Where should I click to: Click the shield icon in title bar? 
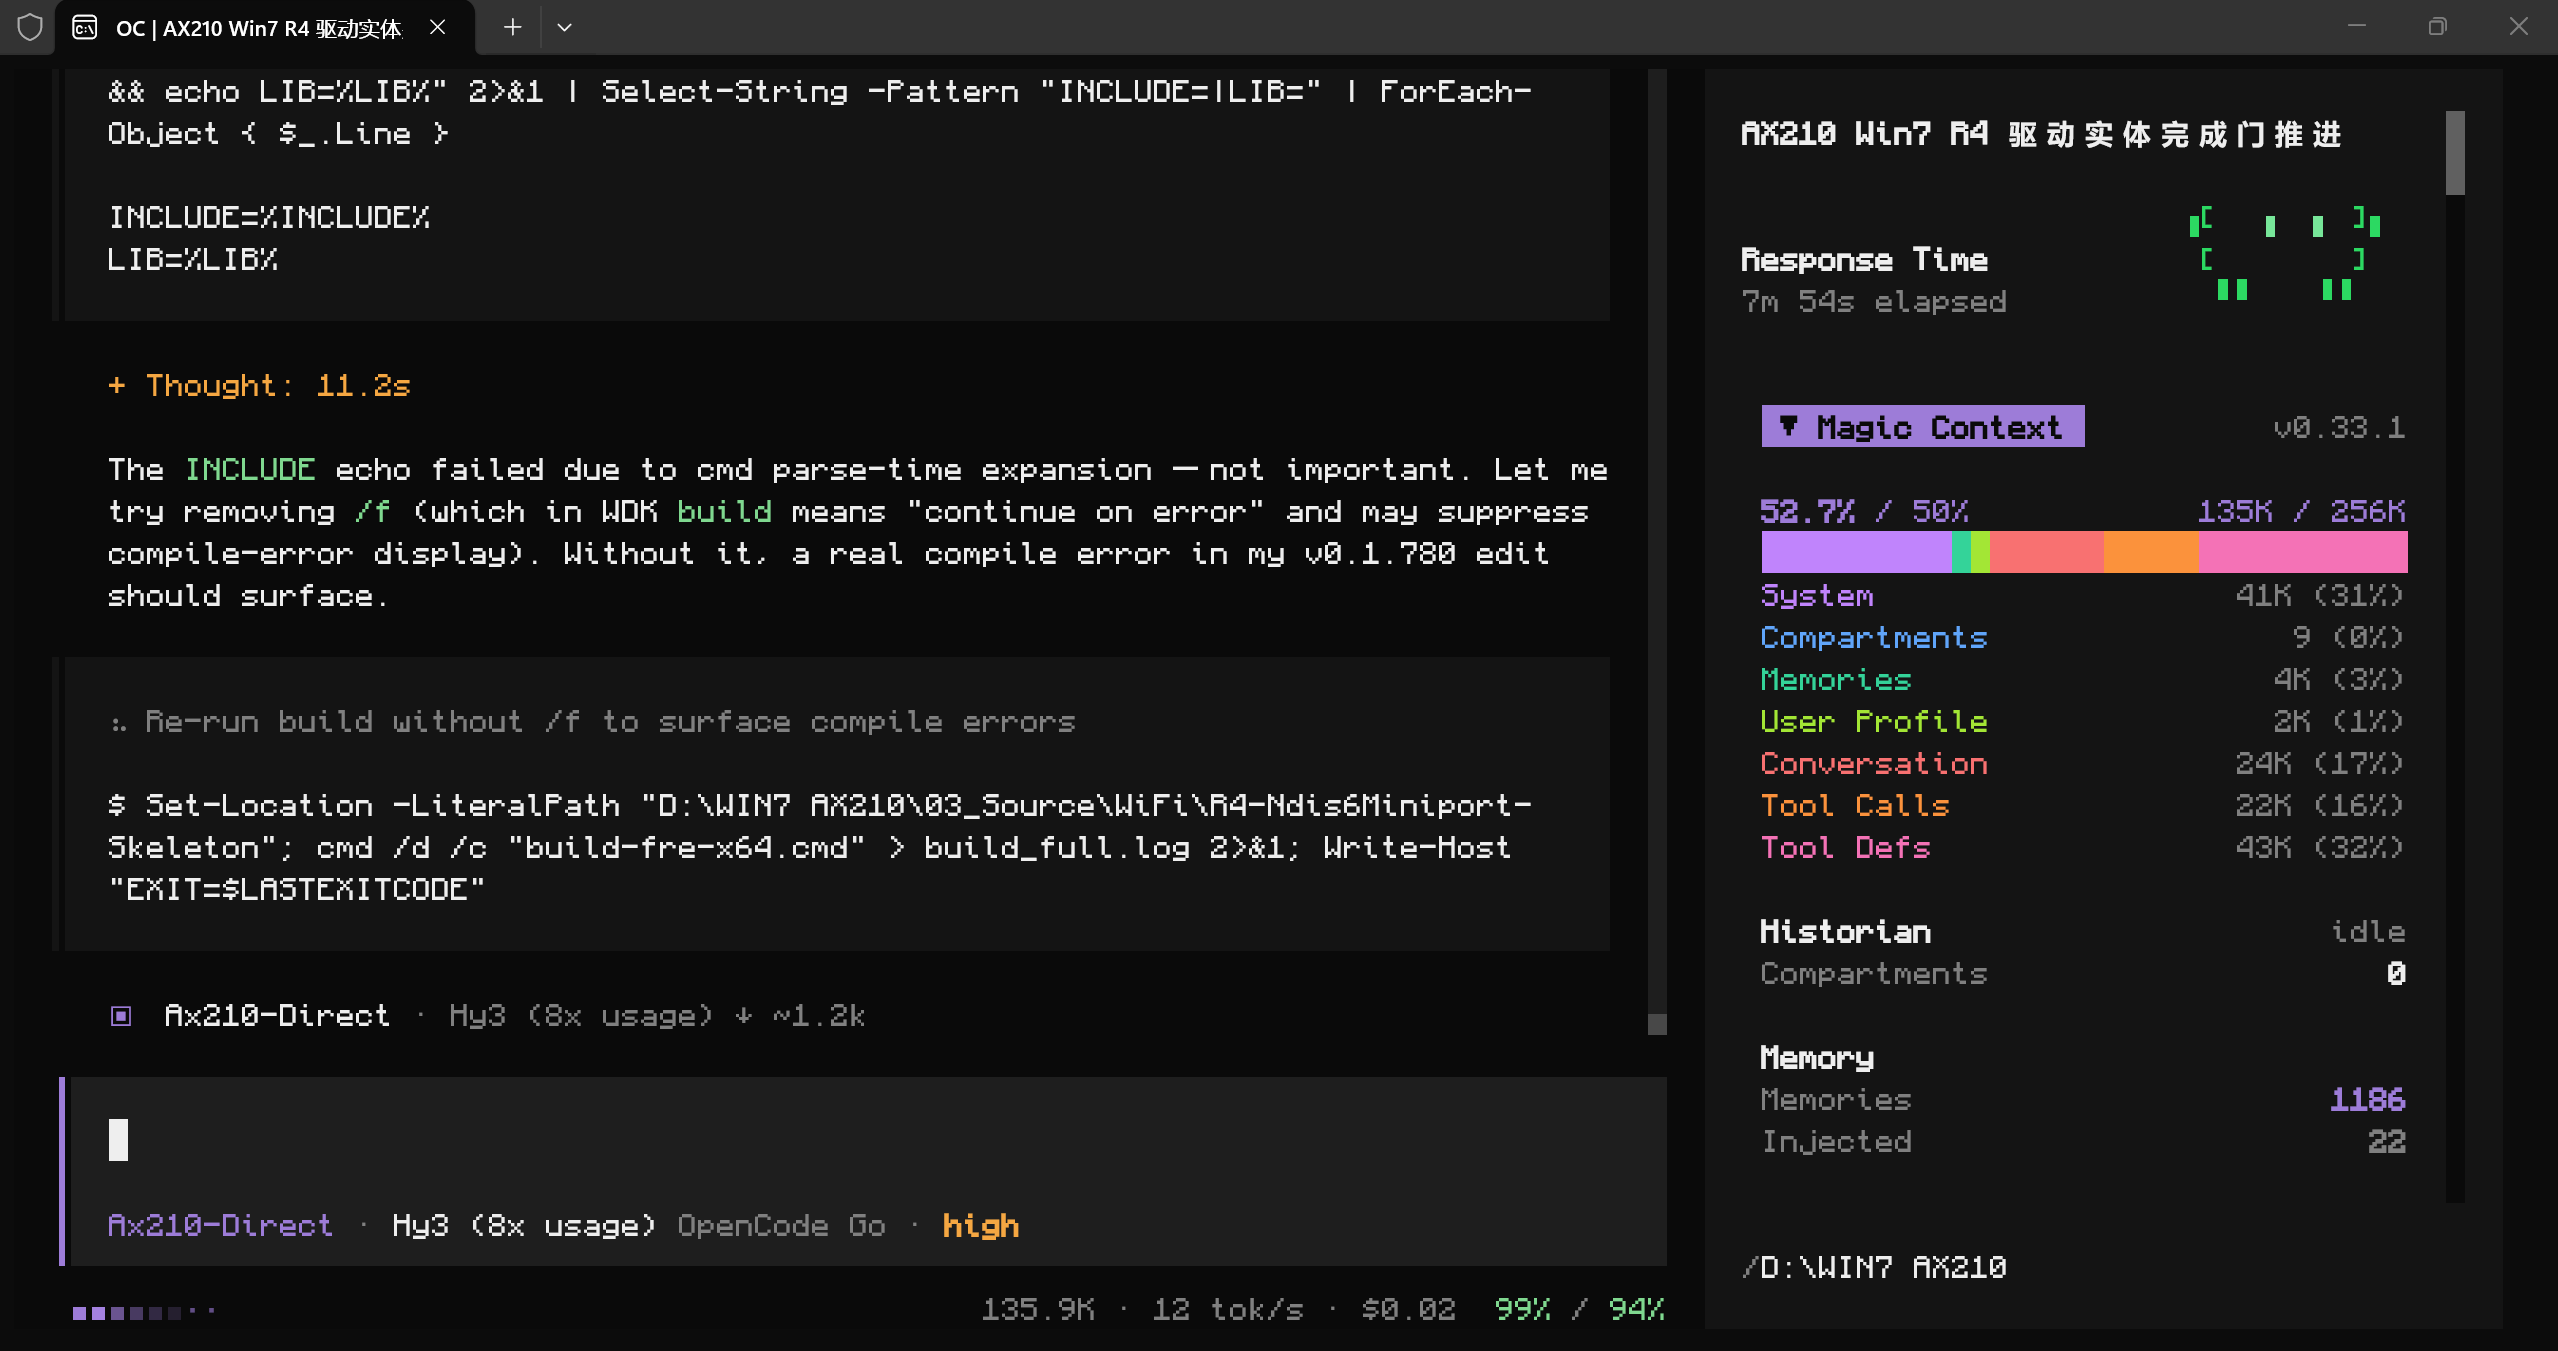click(30, 27)
